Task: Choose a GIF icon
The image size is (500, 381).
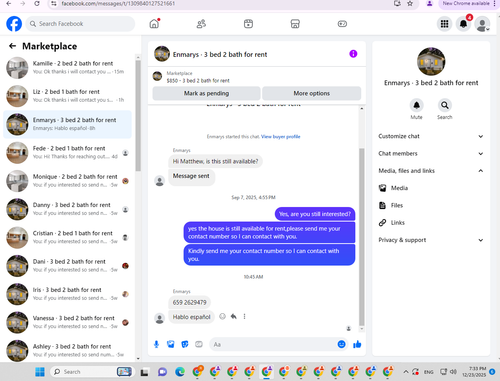Action: coord(199,344)
